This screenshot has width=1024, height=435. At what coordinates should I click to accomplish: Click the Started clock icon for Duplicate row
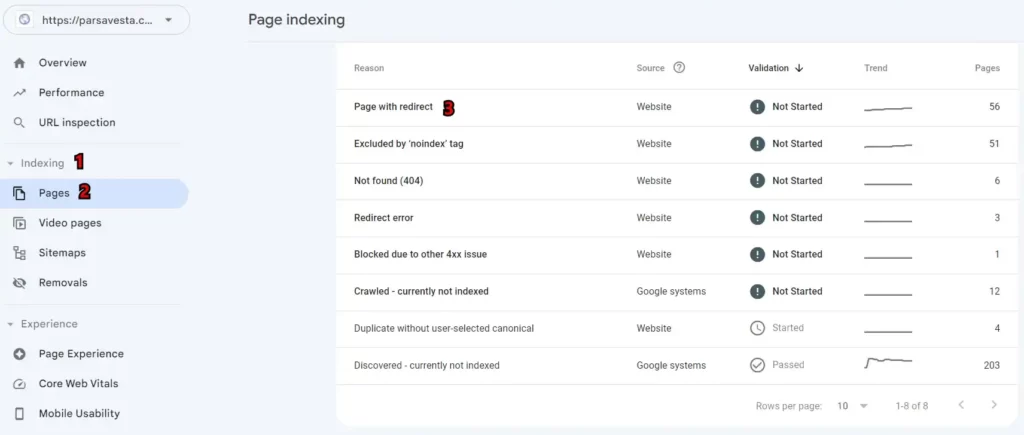coord(757,329)
